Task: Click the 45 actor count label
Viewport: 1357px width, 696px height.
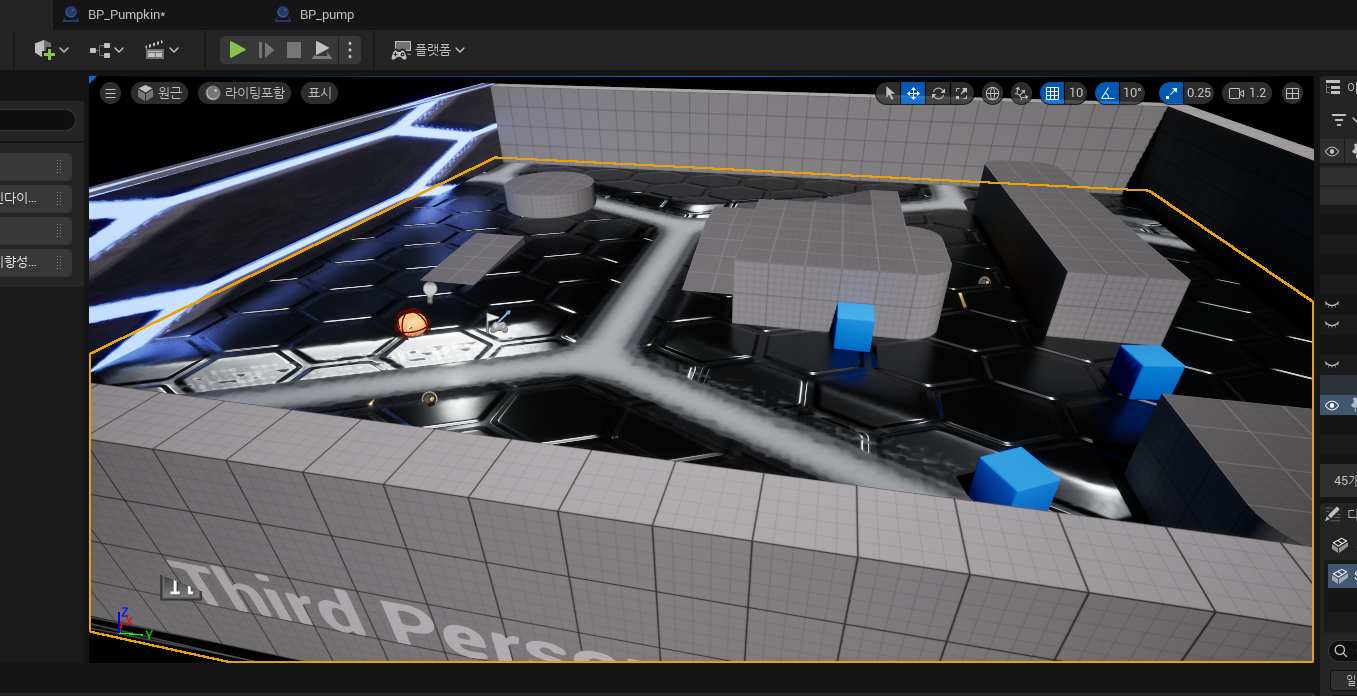Action: coord(1344,481)
